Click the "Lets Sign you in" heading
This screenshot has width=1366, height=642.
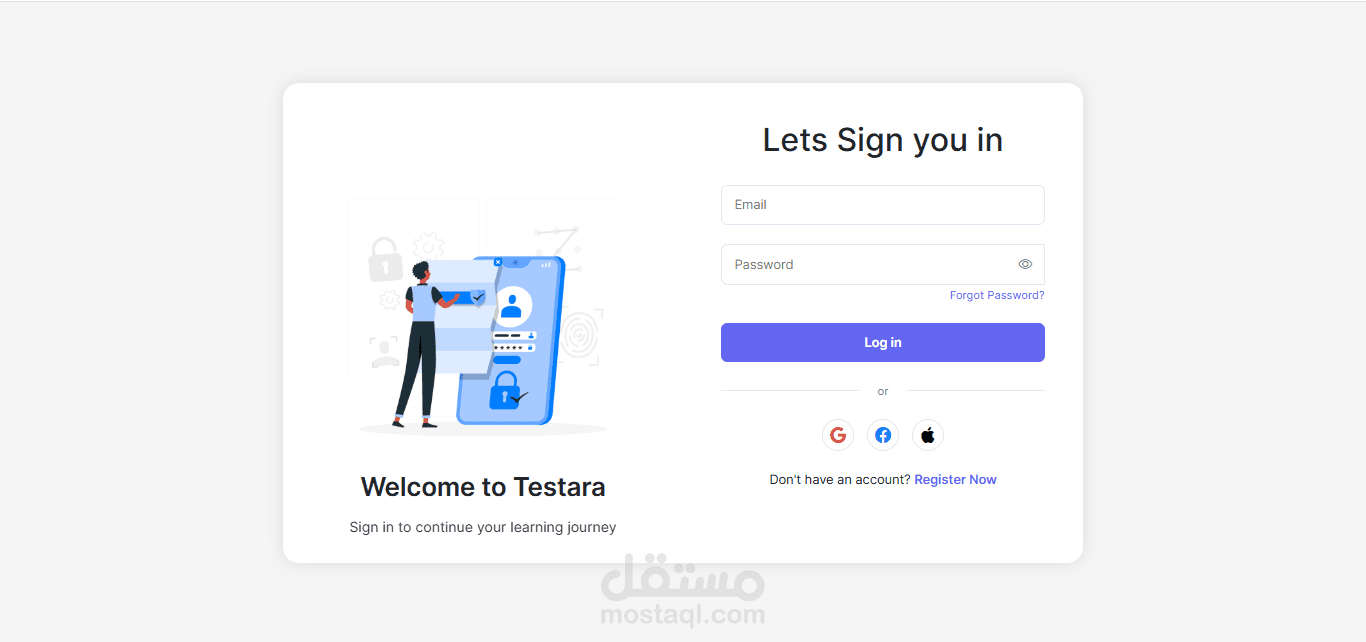pos(883,140)
